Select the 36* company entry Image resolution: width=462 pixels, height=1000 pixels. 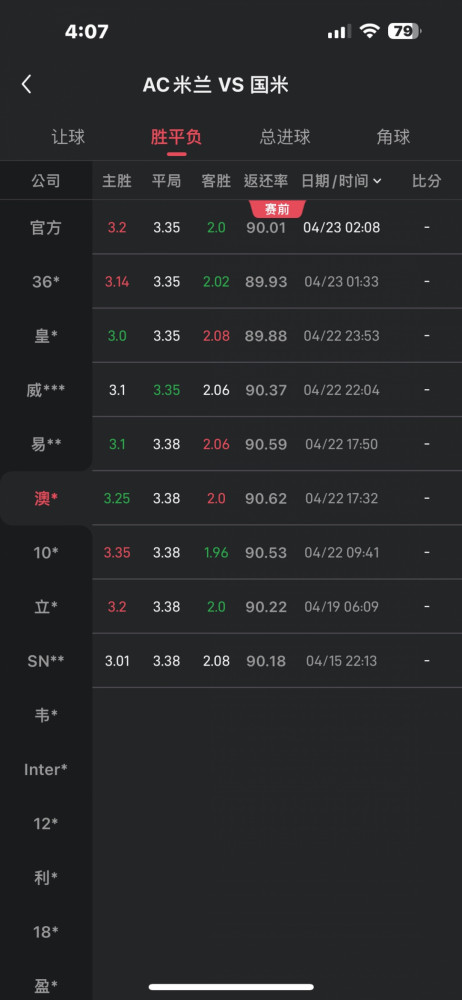[46, 282]
